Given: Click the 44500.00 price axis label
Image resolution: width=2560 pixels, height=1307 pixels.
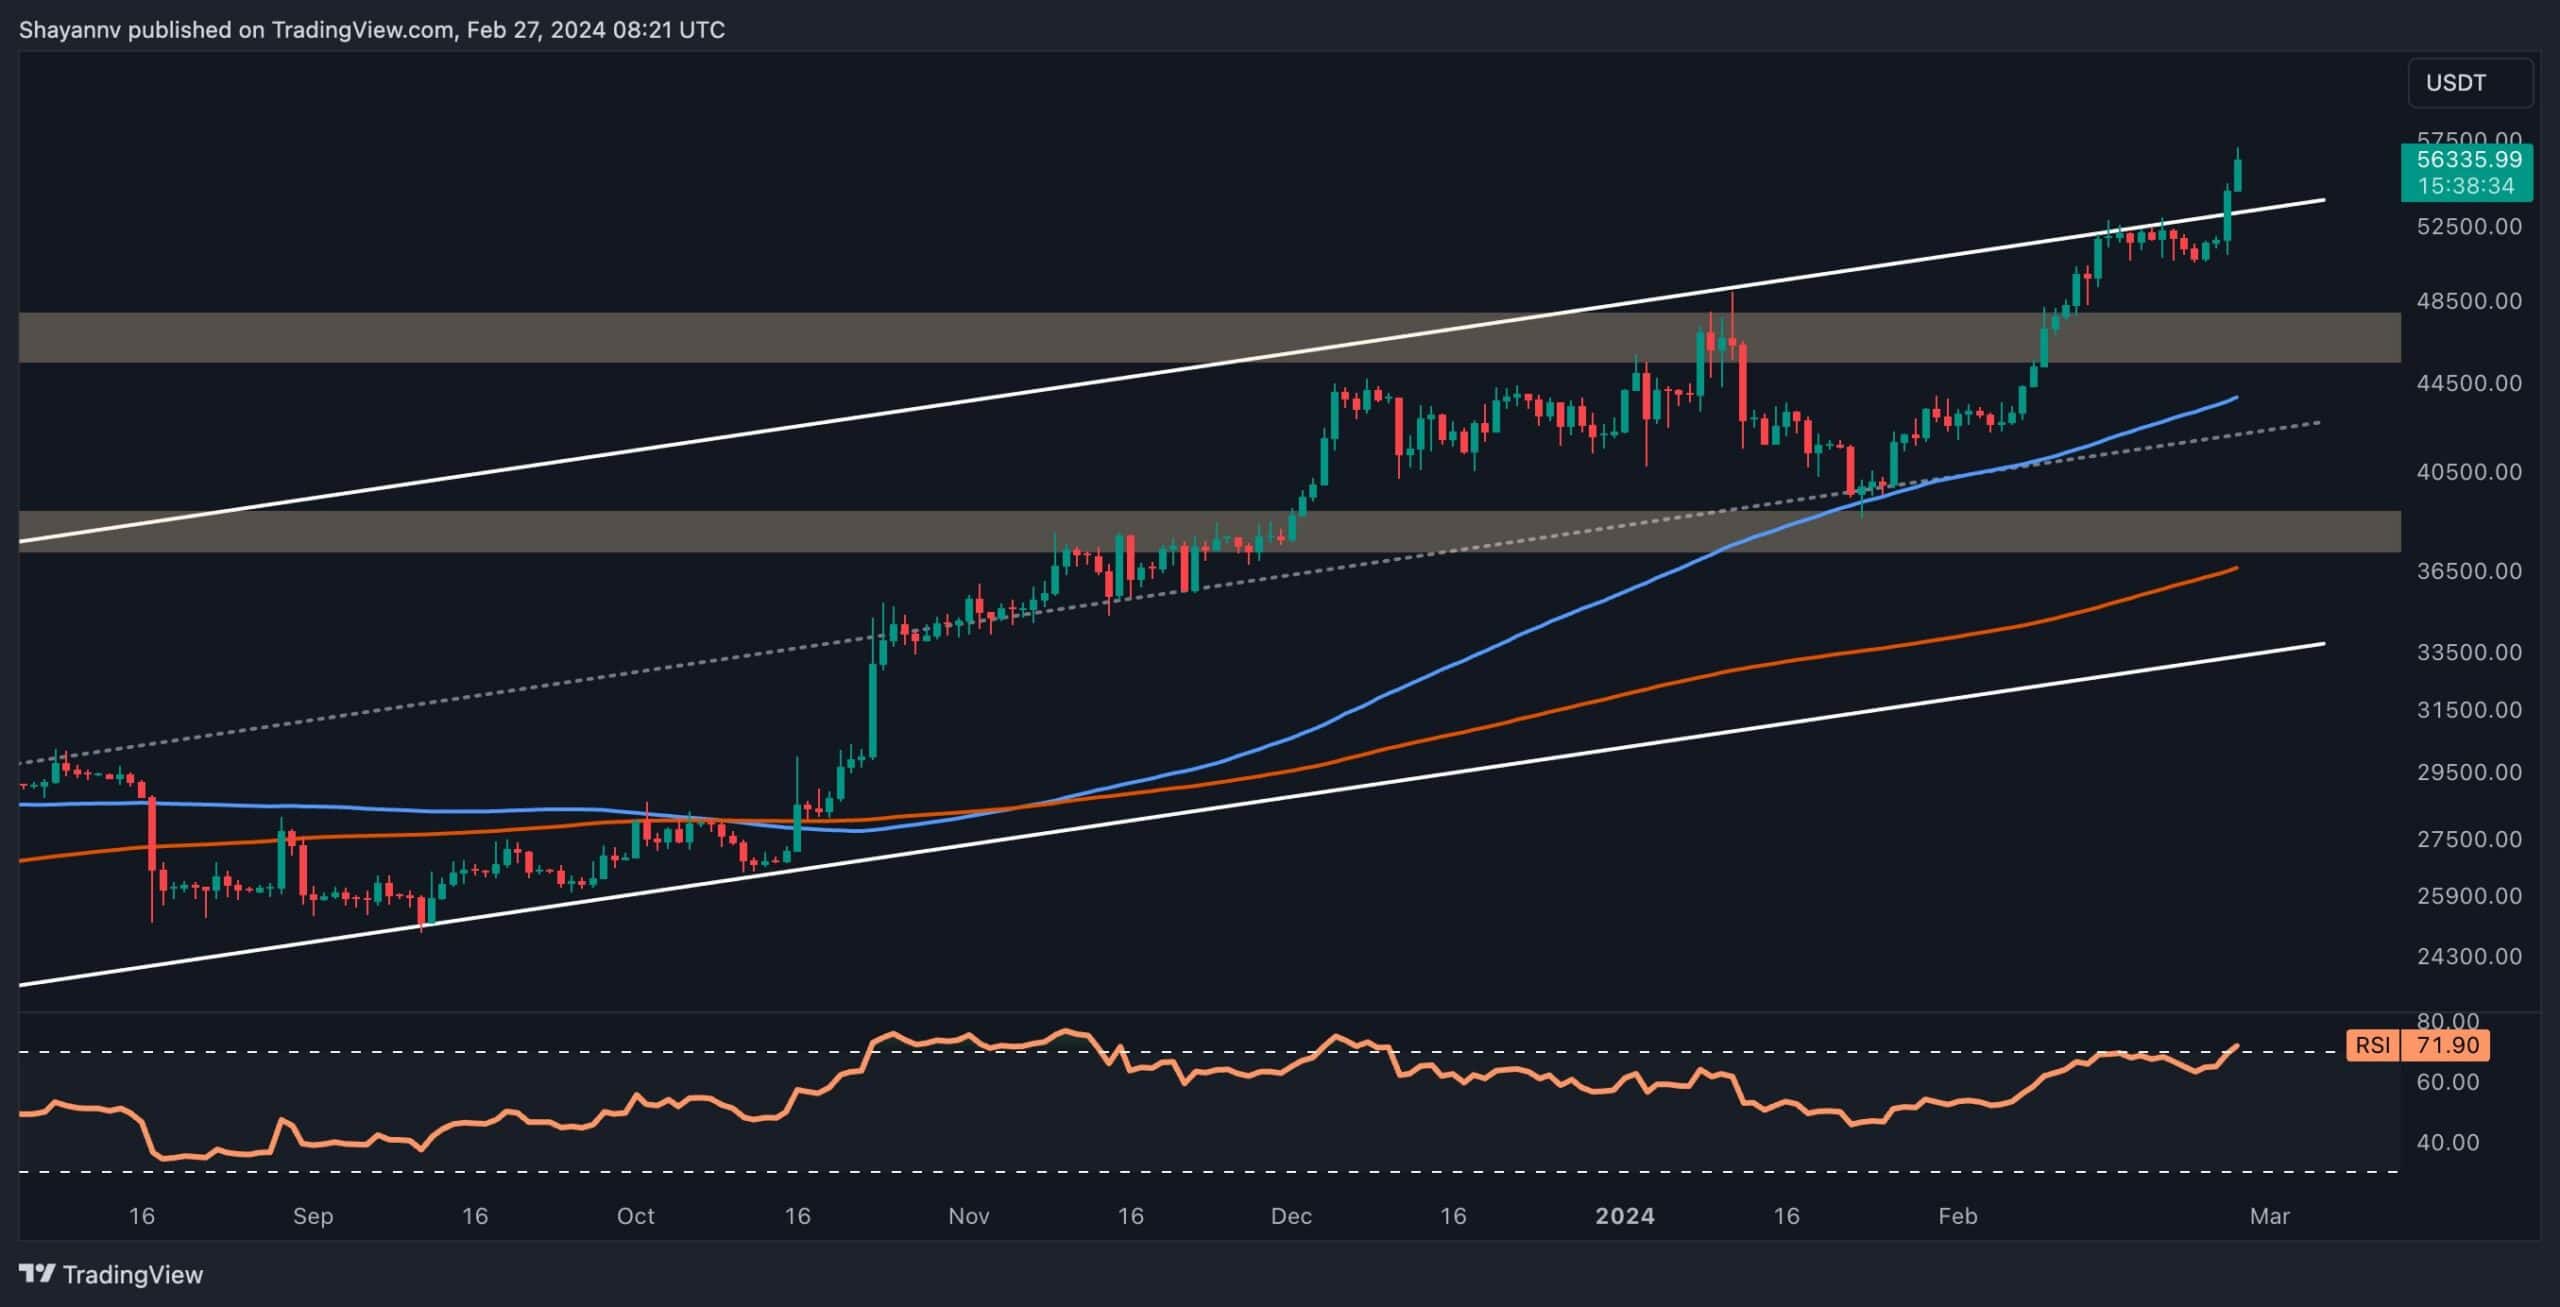Looking at the screenshot, I should (2468, 383).
